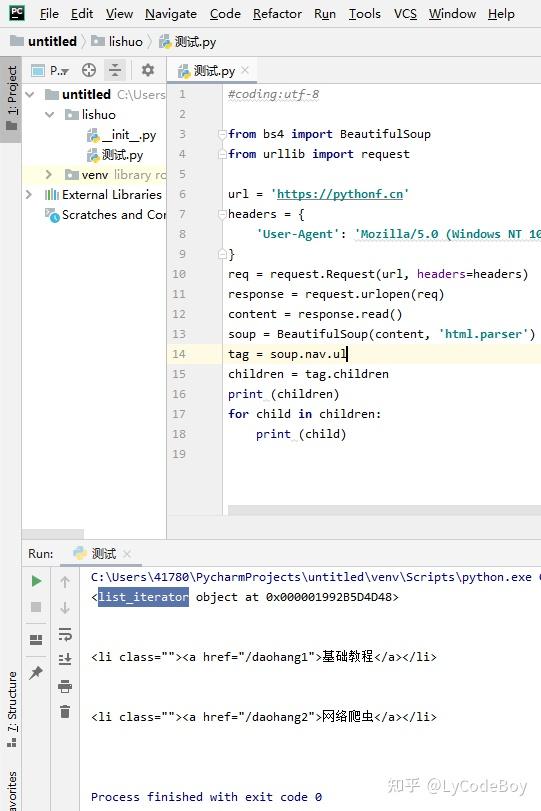Screen dimensions: 541x811
Task: Place cursor on print (child) line
Action: pos(300,434)
